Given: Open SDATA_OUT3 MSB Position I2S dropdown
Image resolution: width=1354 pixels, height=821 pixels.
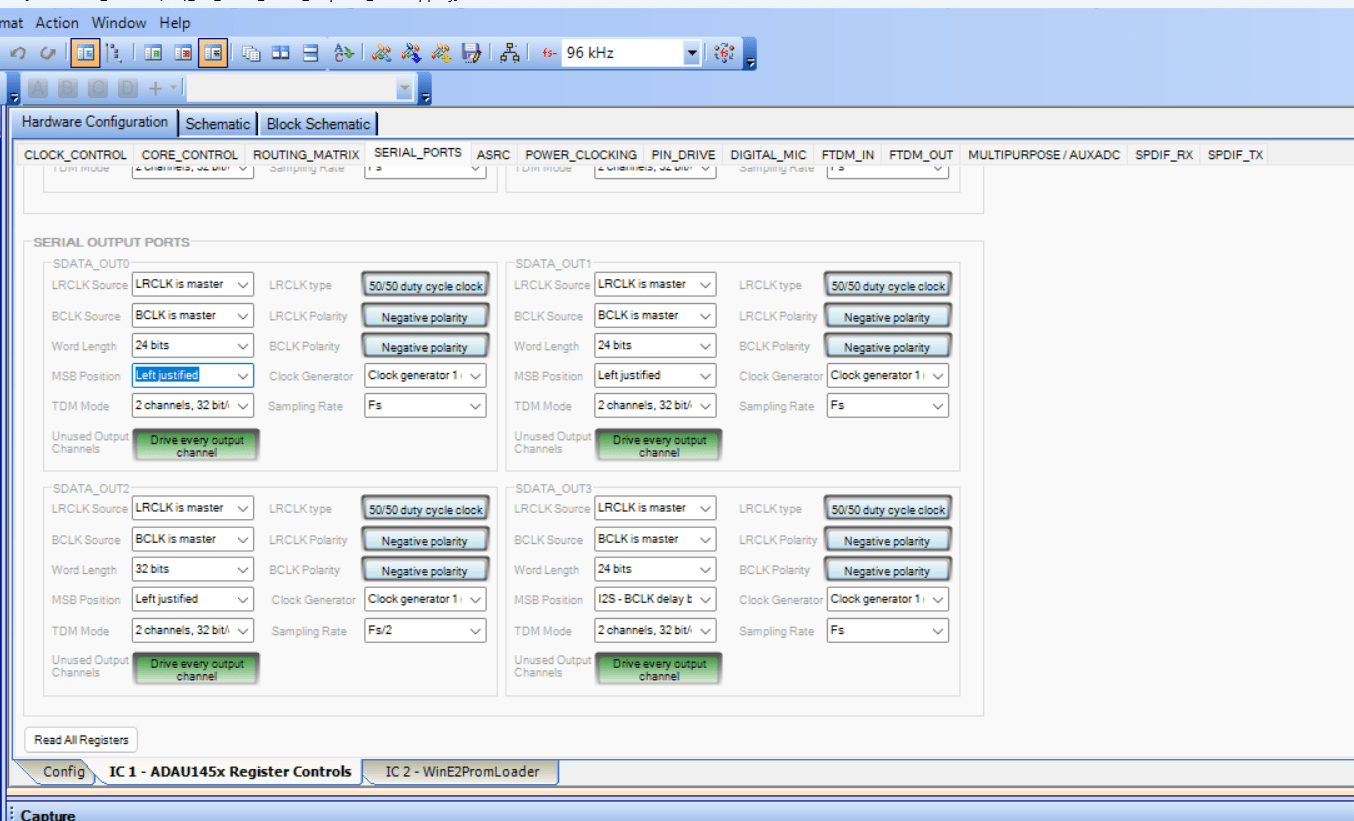Looking at the screenshot, I should click(655, 600).
